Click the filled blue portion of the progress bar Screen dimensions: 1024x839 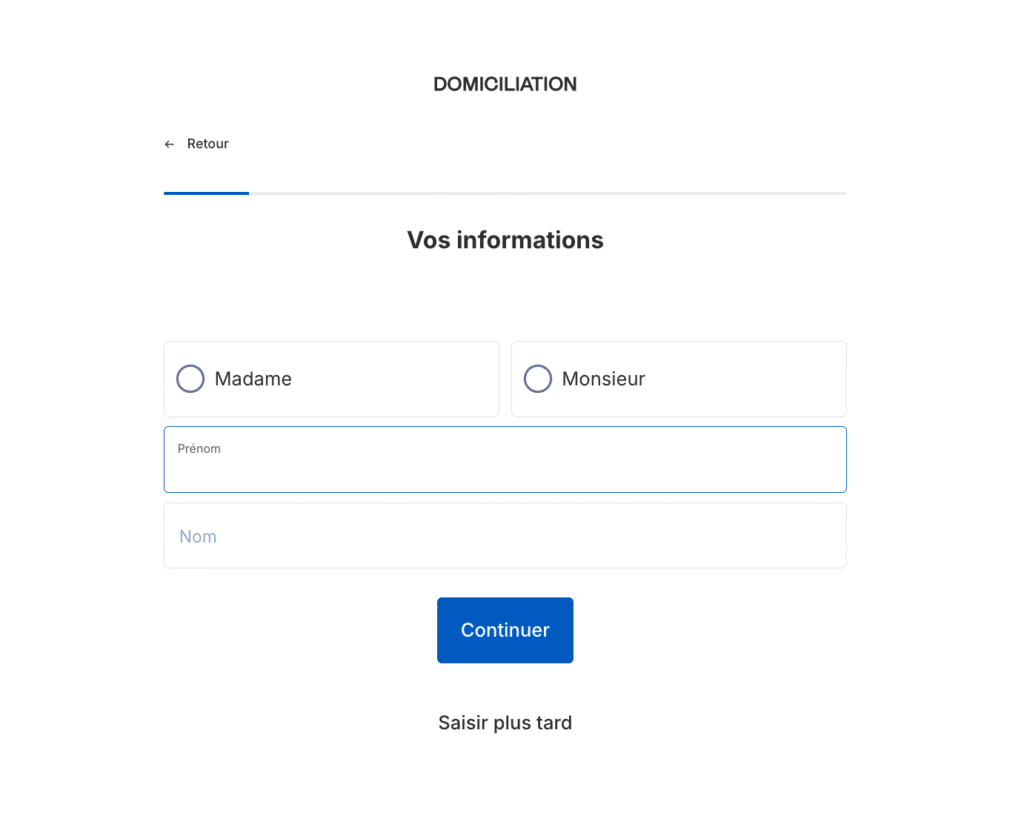click(206, 192)
